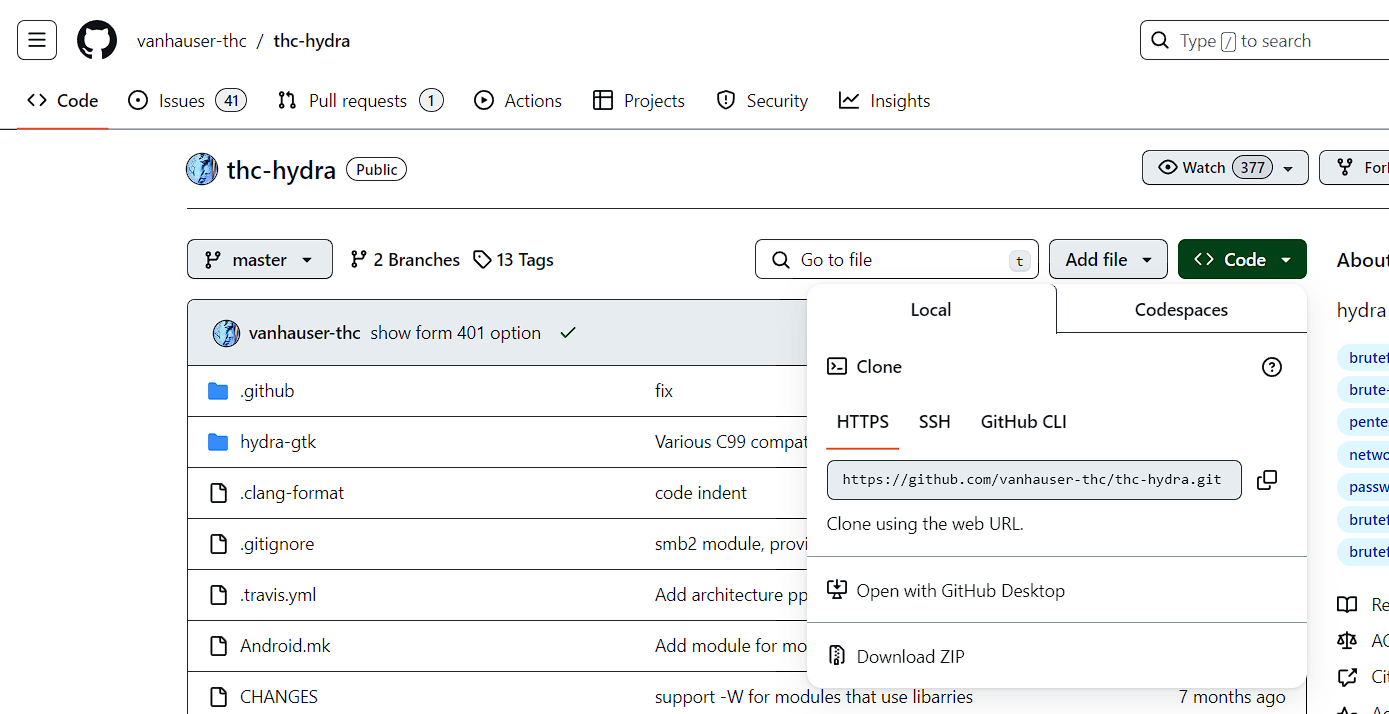Toggle the green Code dropdown button
The image size is (1389, 714).
(1242, 259)
